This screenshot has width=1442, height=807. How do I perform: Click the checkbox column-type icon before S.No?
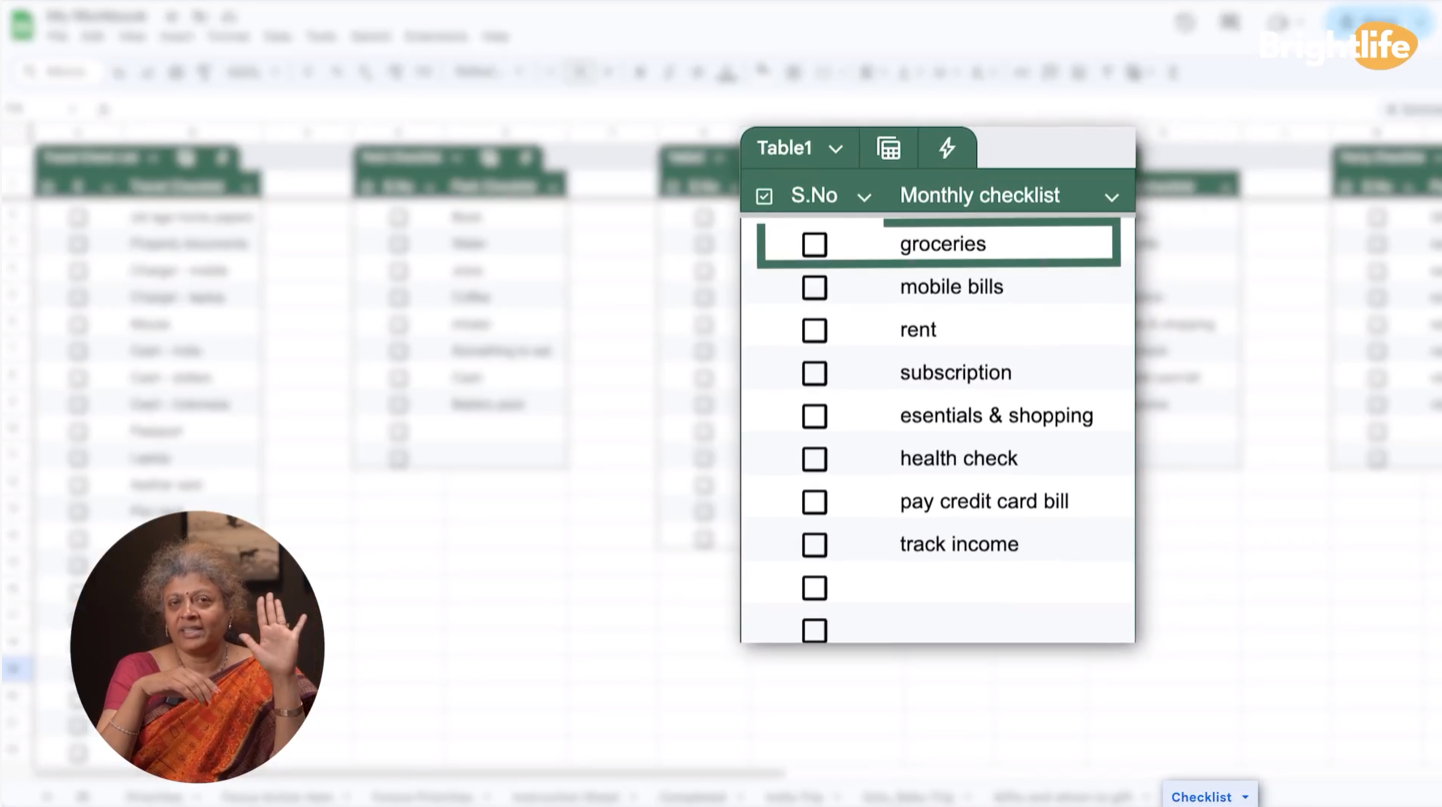click(764, 196)
